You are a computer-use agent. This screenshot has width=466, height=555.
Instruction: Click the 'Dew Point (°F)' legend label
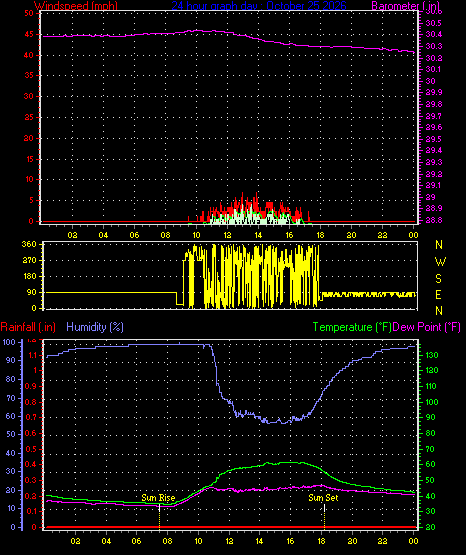tap(426, 327)
